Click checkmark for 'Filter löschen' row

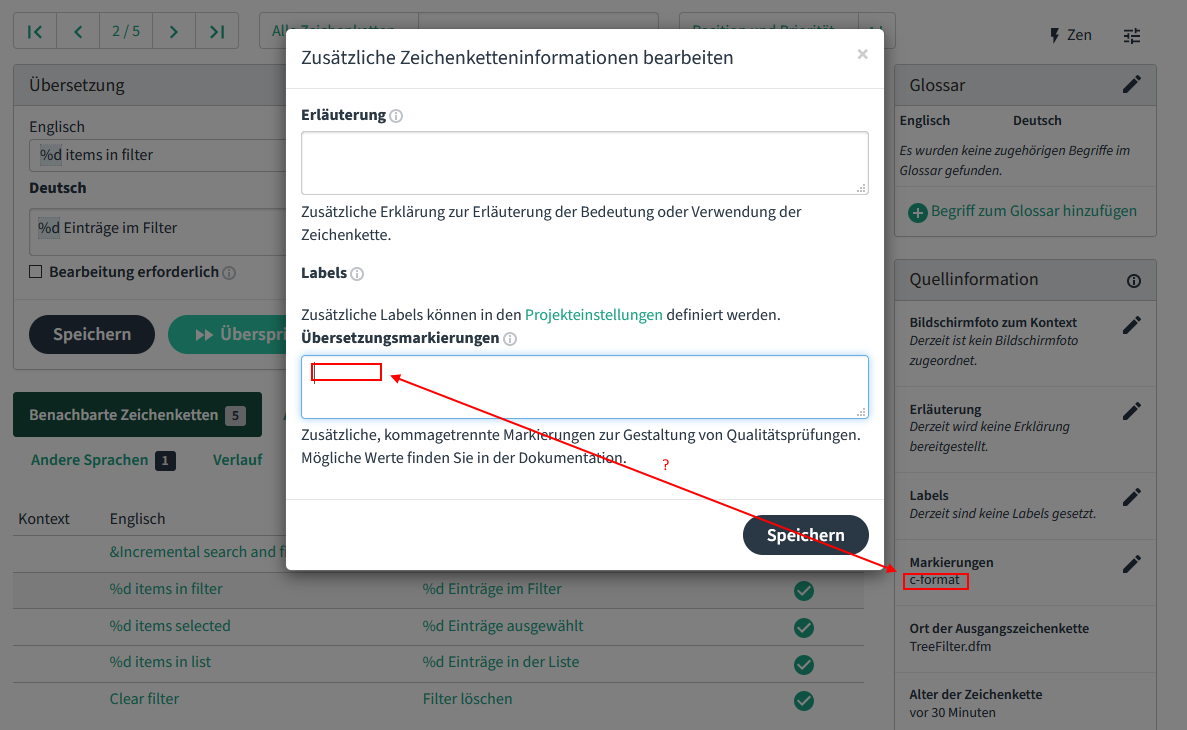coord(804,700)
